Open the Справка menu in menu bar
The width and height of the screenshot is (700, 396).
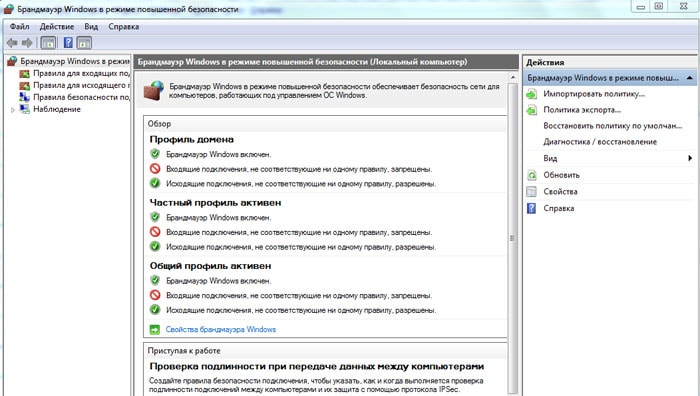click(124, 27)
